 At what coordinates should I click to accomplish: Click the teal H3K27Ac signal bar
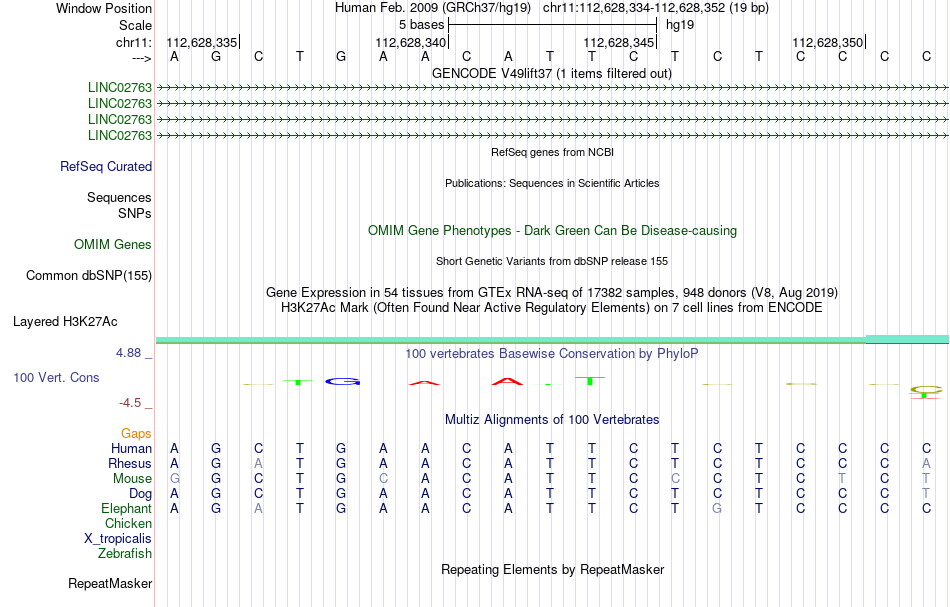click(x=552, y=340)
